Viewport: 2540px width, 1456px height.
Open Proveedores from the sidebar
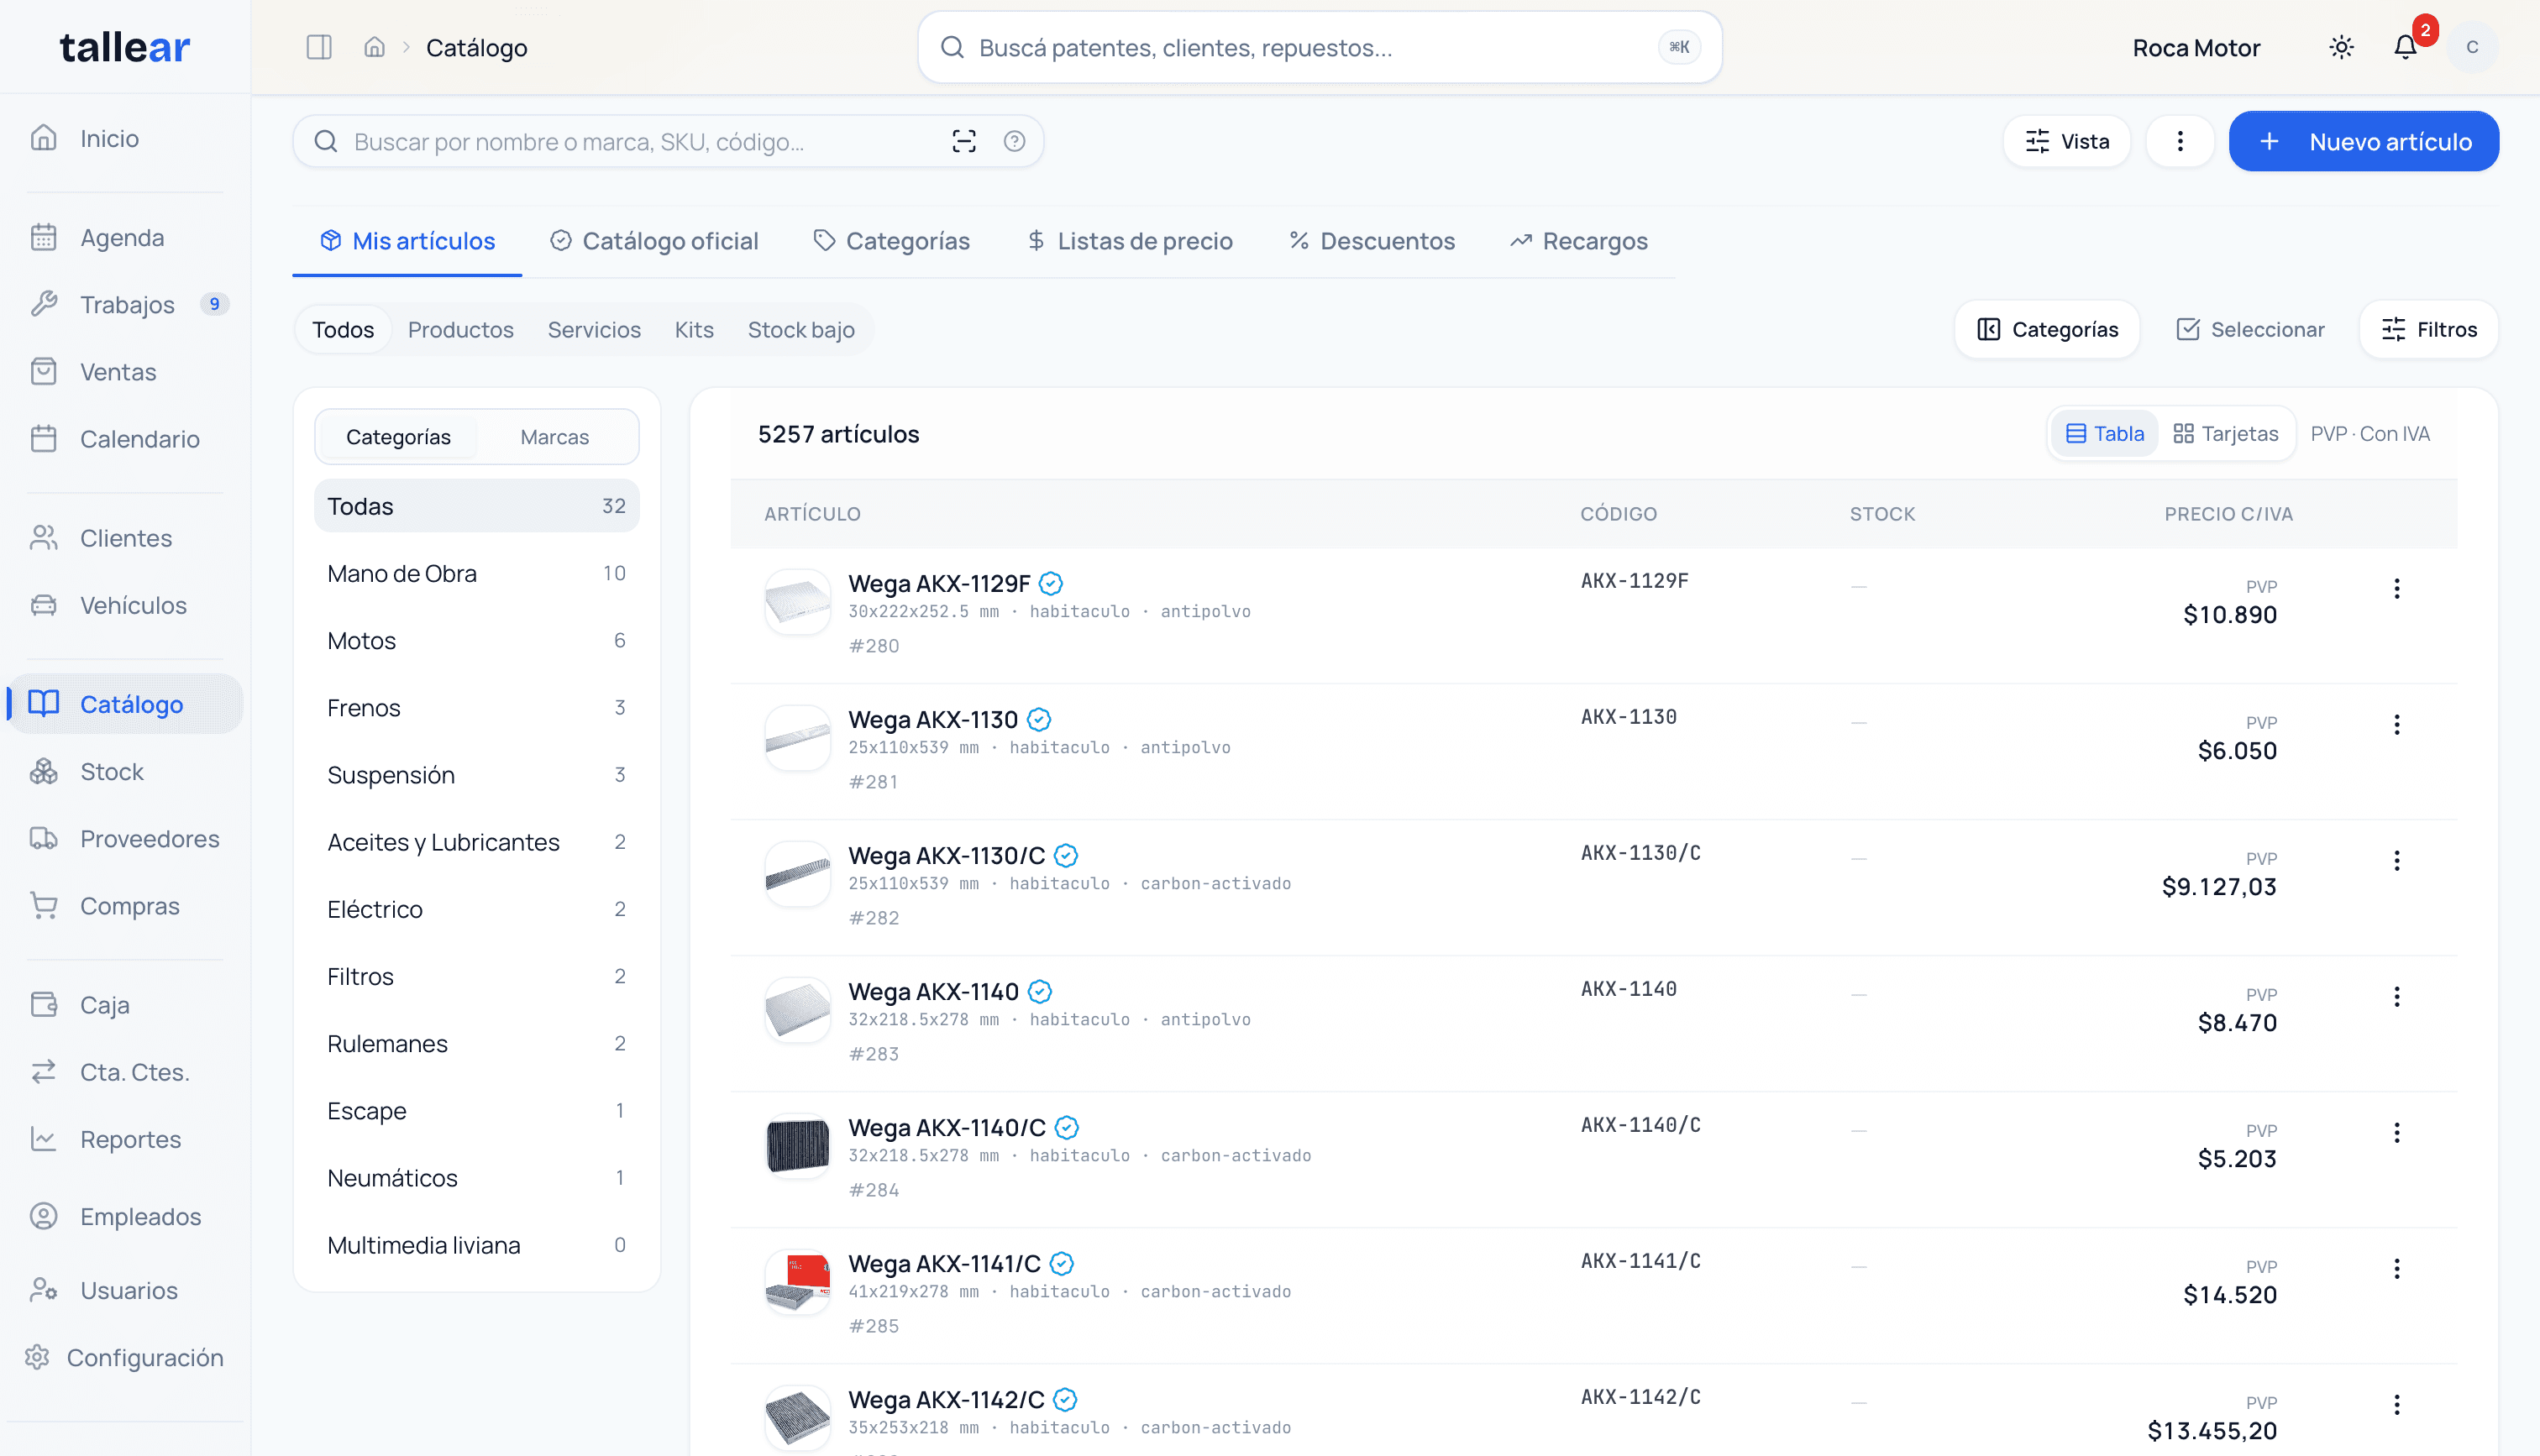coord(125,838)
